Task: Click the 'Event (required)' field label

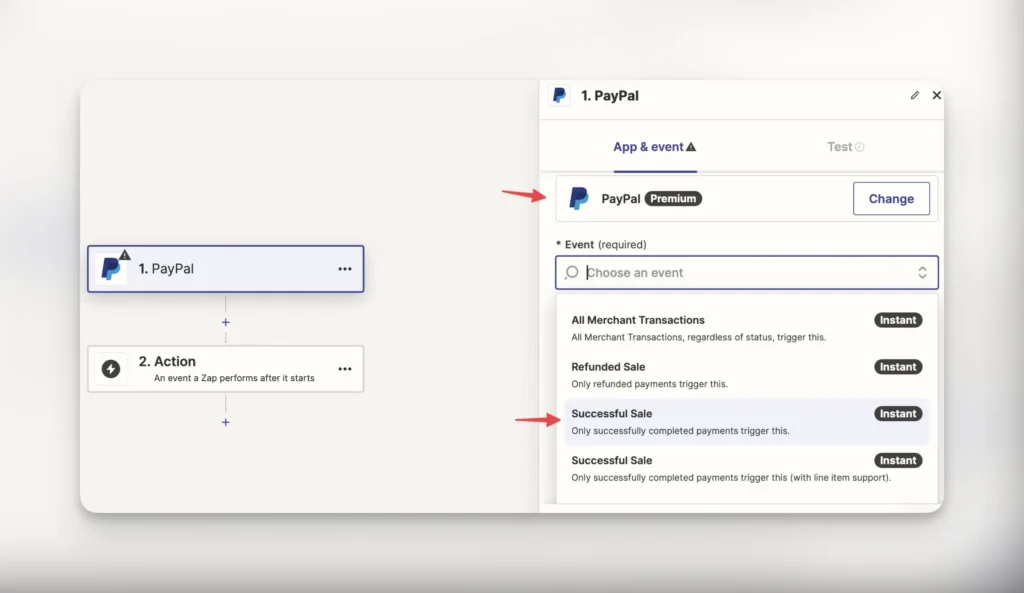Action: tap(601, 244)
